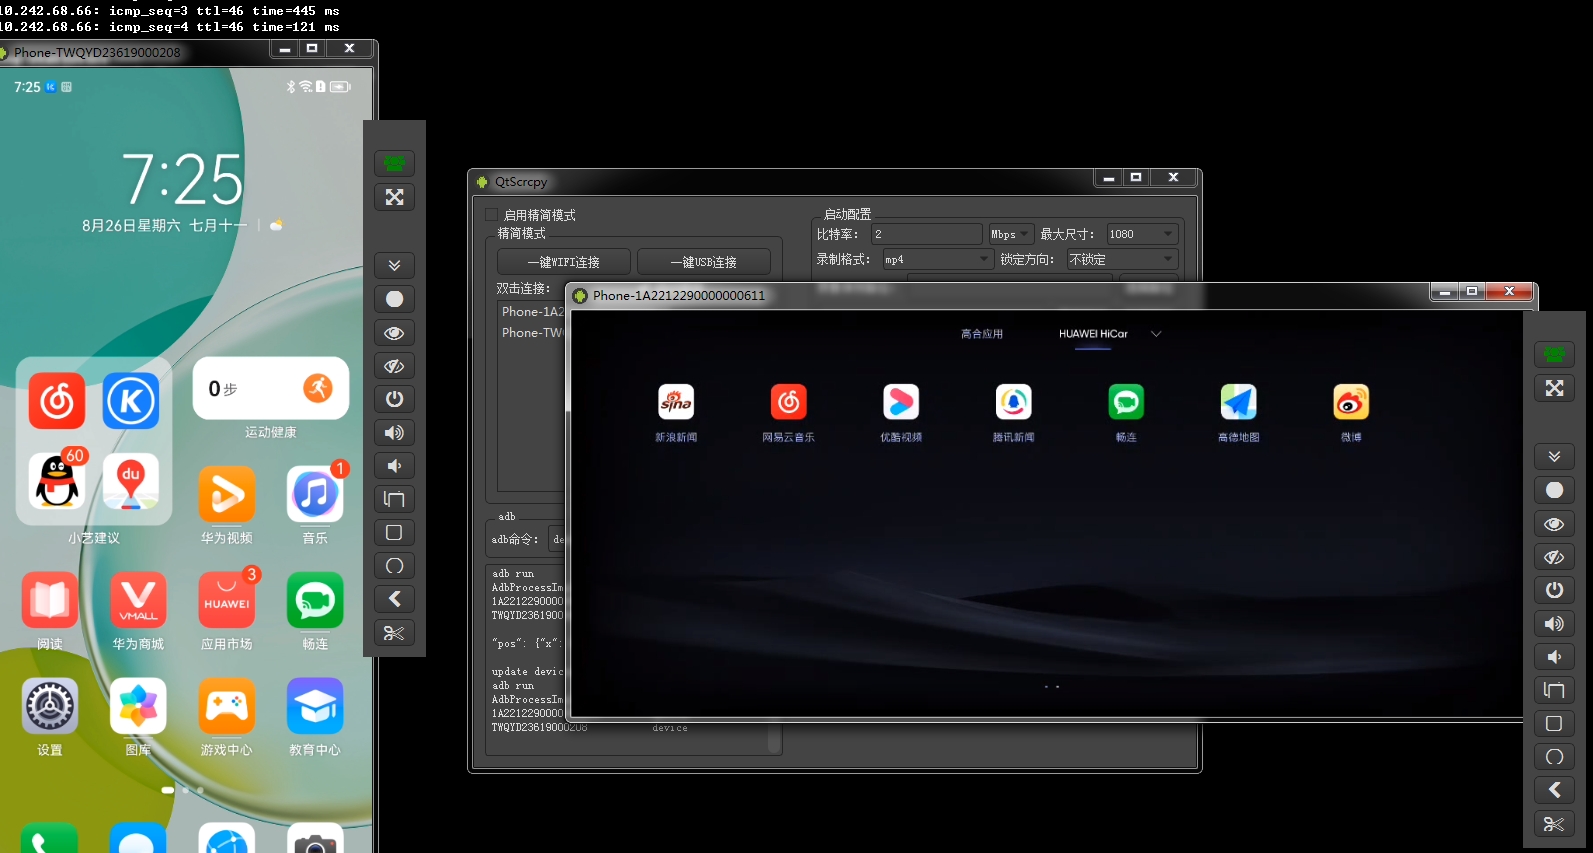Image resolution: width=1593 pixels, height=853 pixels.
Task: Open the 录制格式 mp4 dropdown
Action: pyautogui.click(x=936, y=259)
